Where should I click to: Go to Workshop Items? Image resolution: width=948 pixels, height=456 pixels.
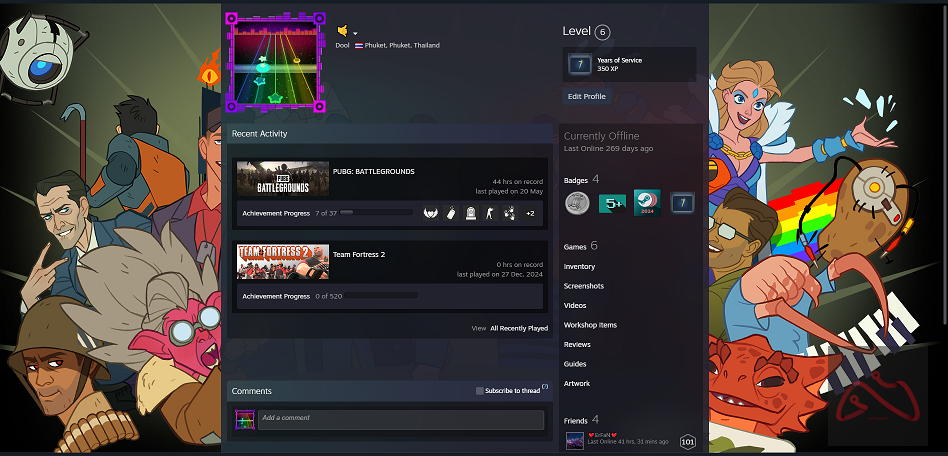(x=590, y=325)
